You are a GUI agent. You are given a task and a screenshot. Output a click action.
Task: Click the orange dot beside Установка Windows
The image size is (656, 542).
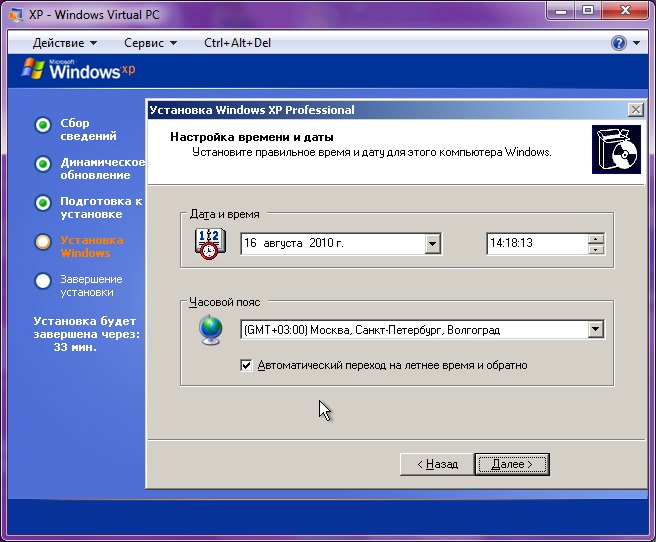[43, 242]
